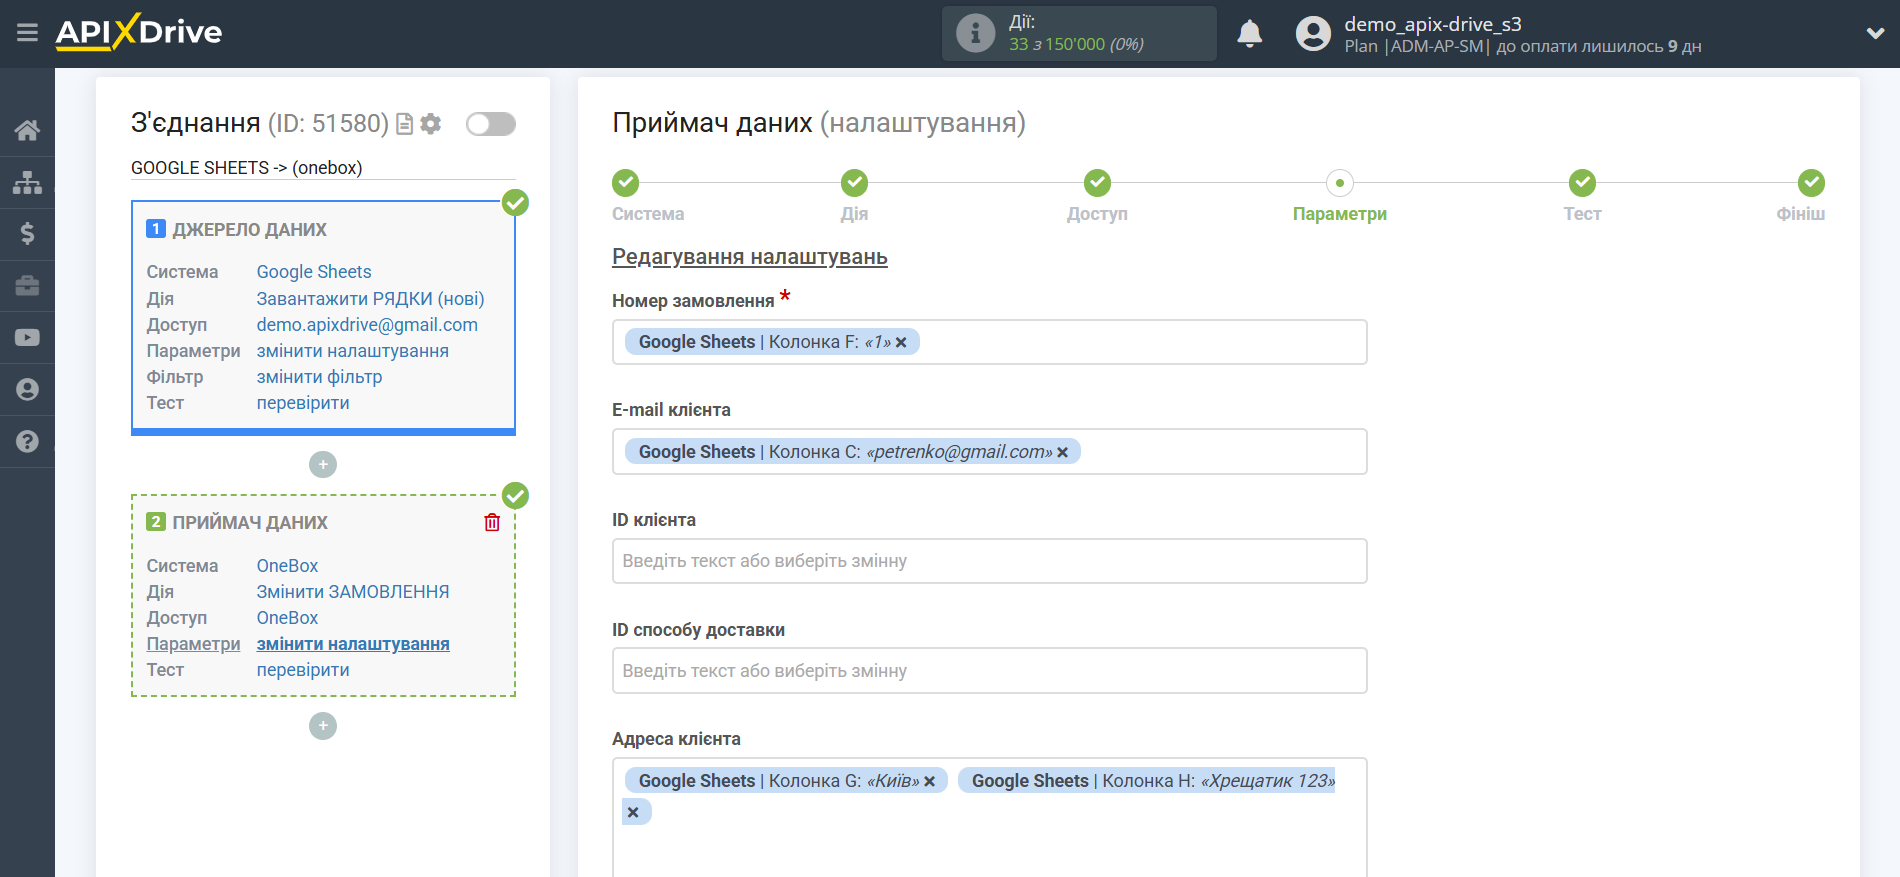Open OneBox receiver system link
1900x877 pixels.
click(287, 566)
